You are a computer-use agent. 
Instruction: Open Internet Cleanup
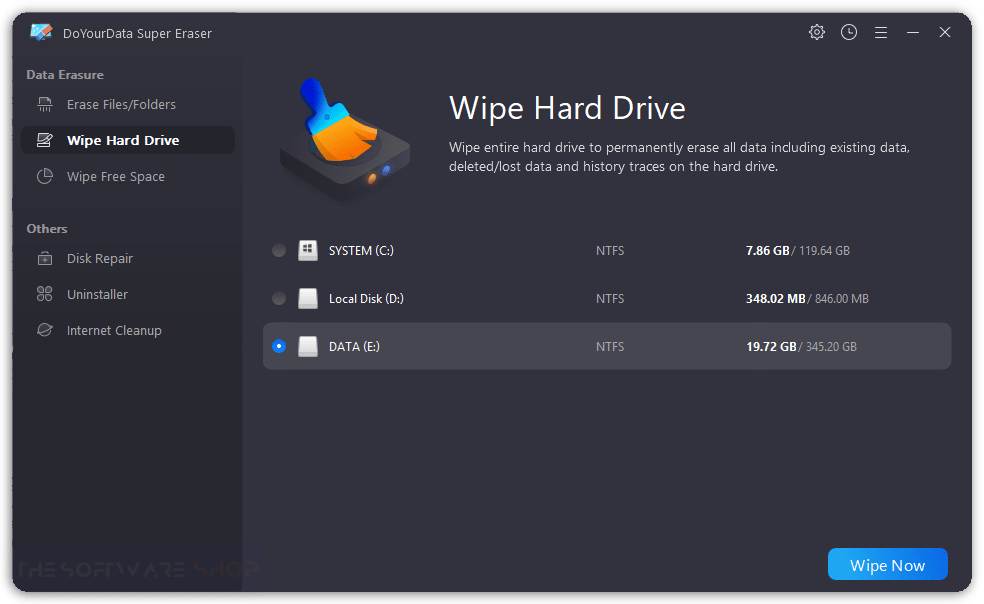pos(128,330)
